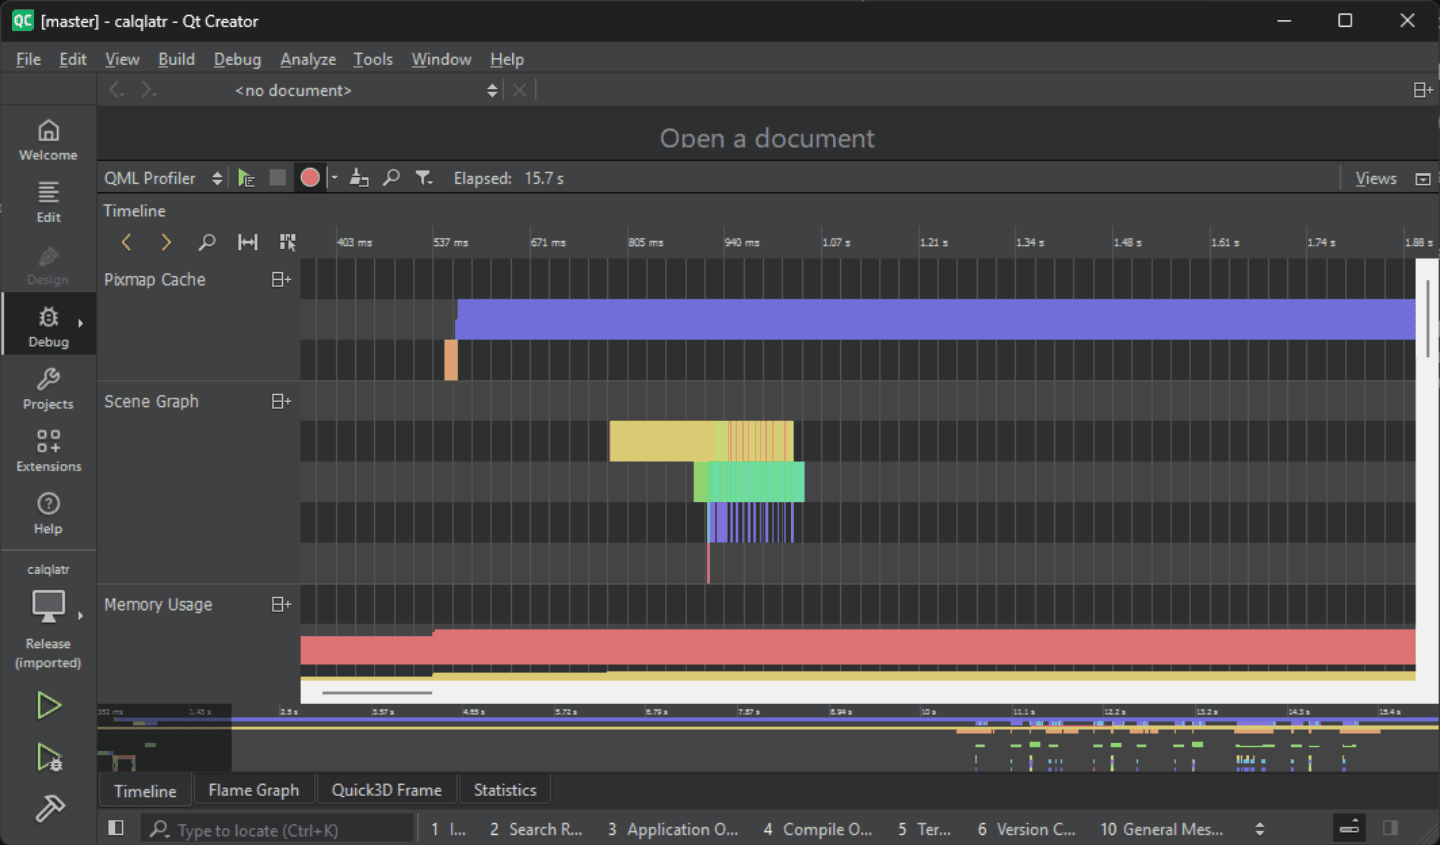Viewport: 1440px width, 845px height.
Task: Go back in editor navigation
Action: coord(117,90)
